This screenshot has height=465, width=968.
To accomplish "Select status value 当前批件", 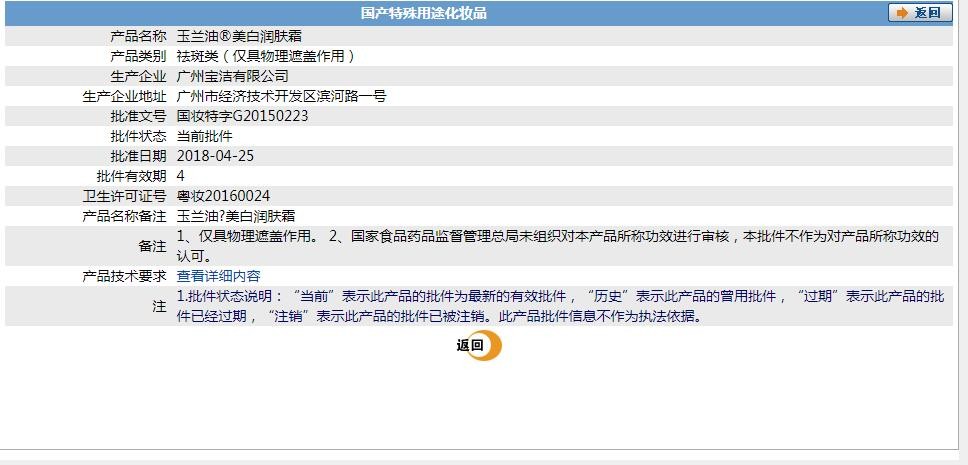I will 204,136.
